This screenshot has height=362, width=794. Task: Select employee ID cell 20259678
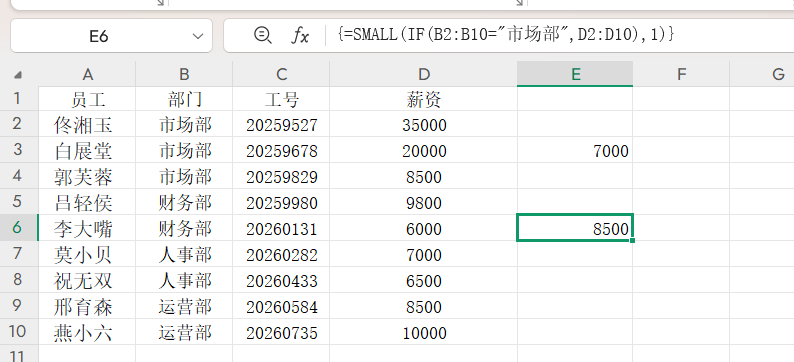coord(281,150)
